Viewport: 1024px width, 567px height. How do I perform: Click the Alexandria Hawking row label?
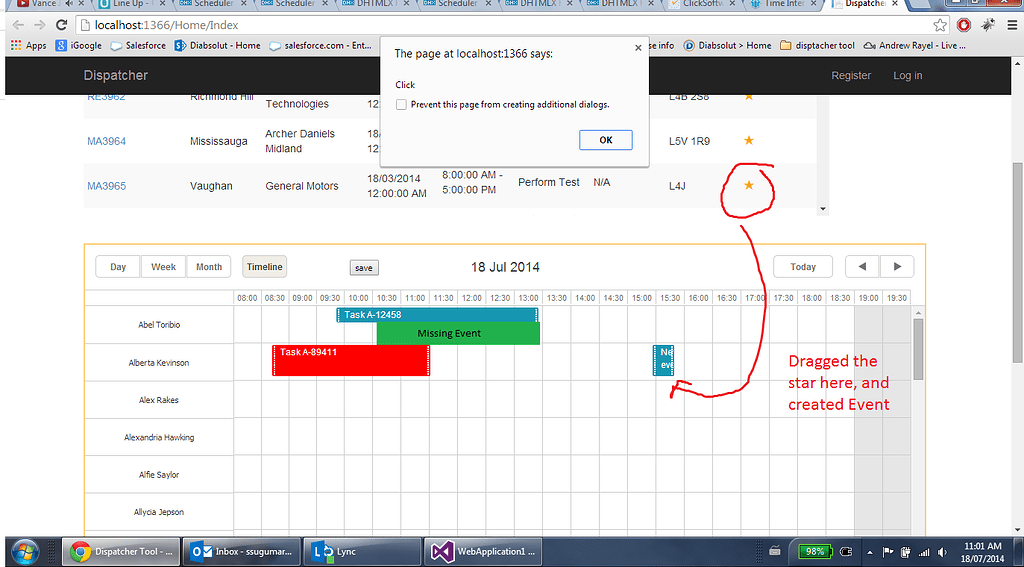(x=159, y=437)
